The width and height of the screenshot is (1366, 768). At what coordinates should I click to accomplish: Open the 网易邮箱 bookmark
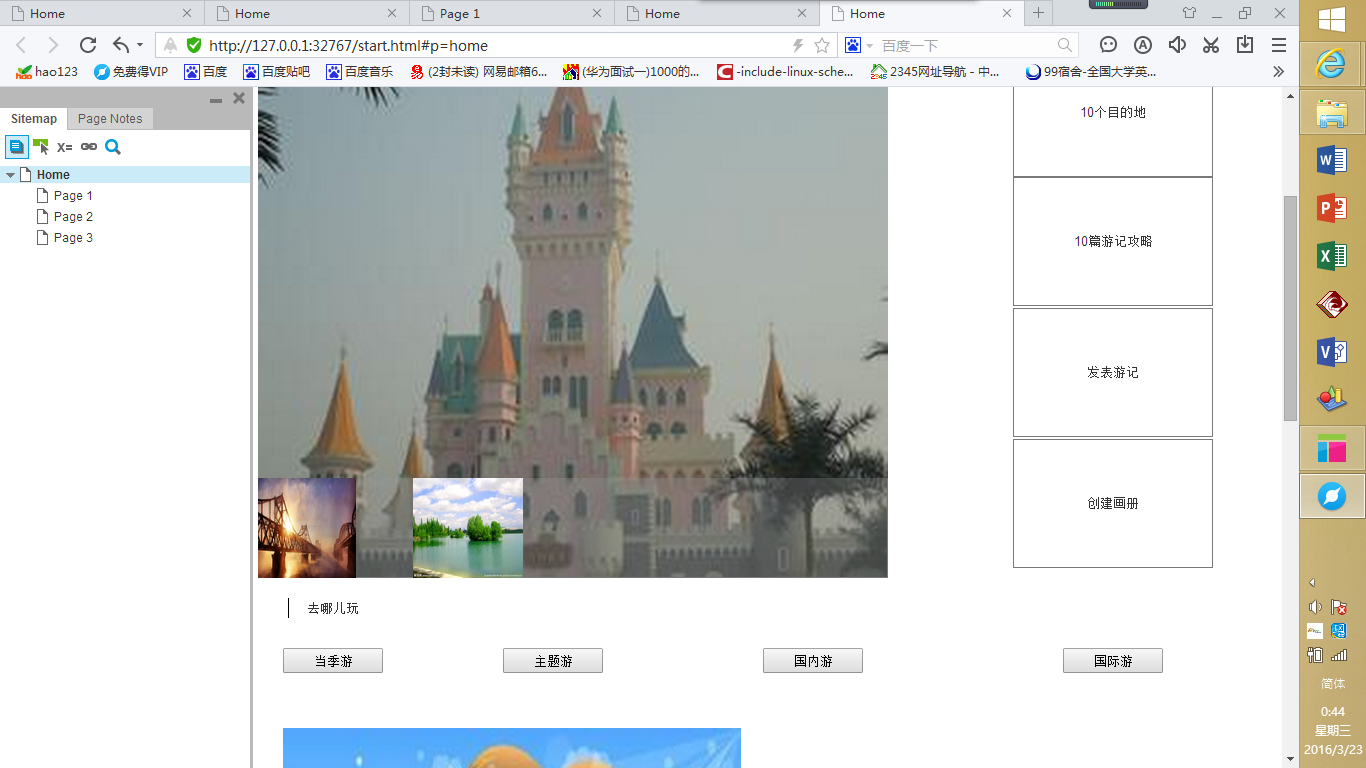[x=479, y=72]
